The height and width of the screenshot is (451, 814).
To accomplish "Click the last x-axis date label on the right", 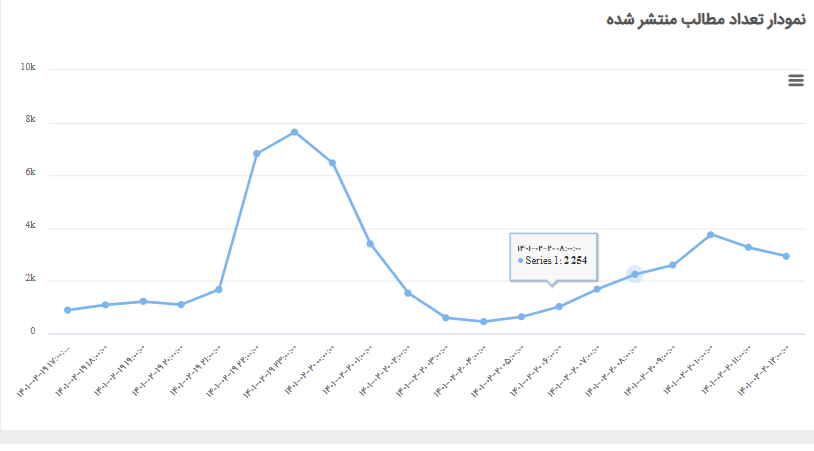I will [x=767, y=368].
